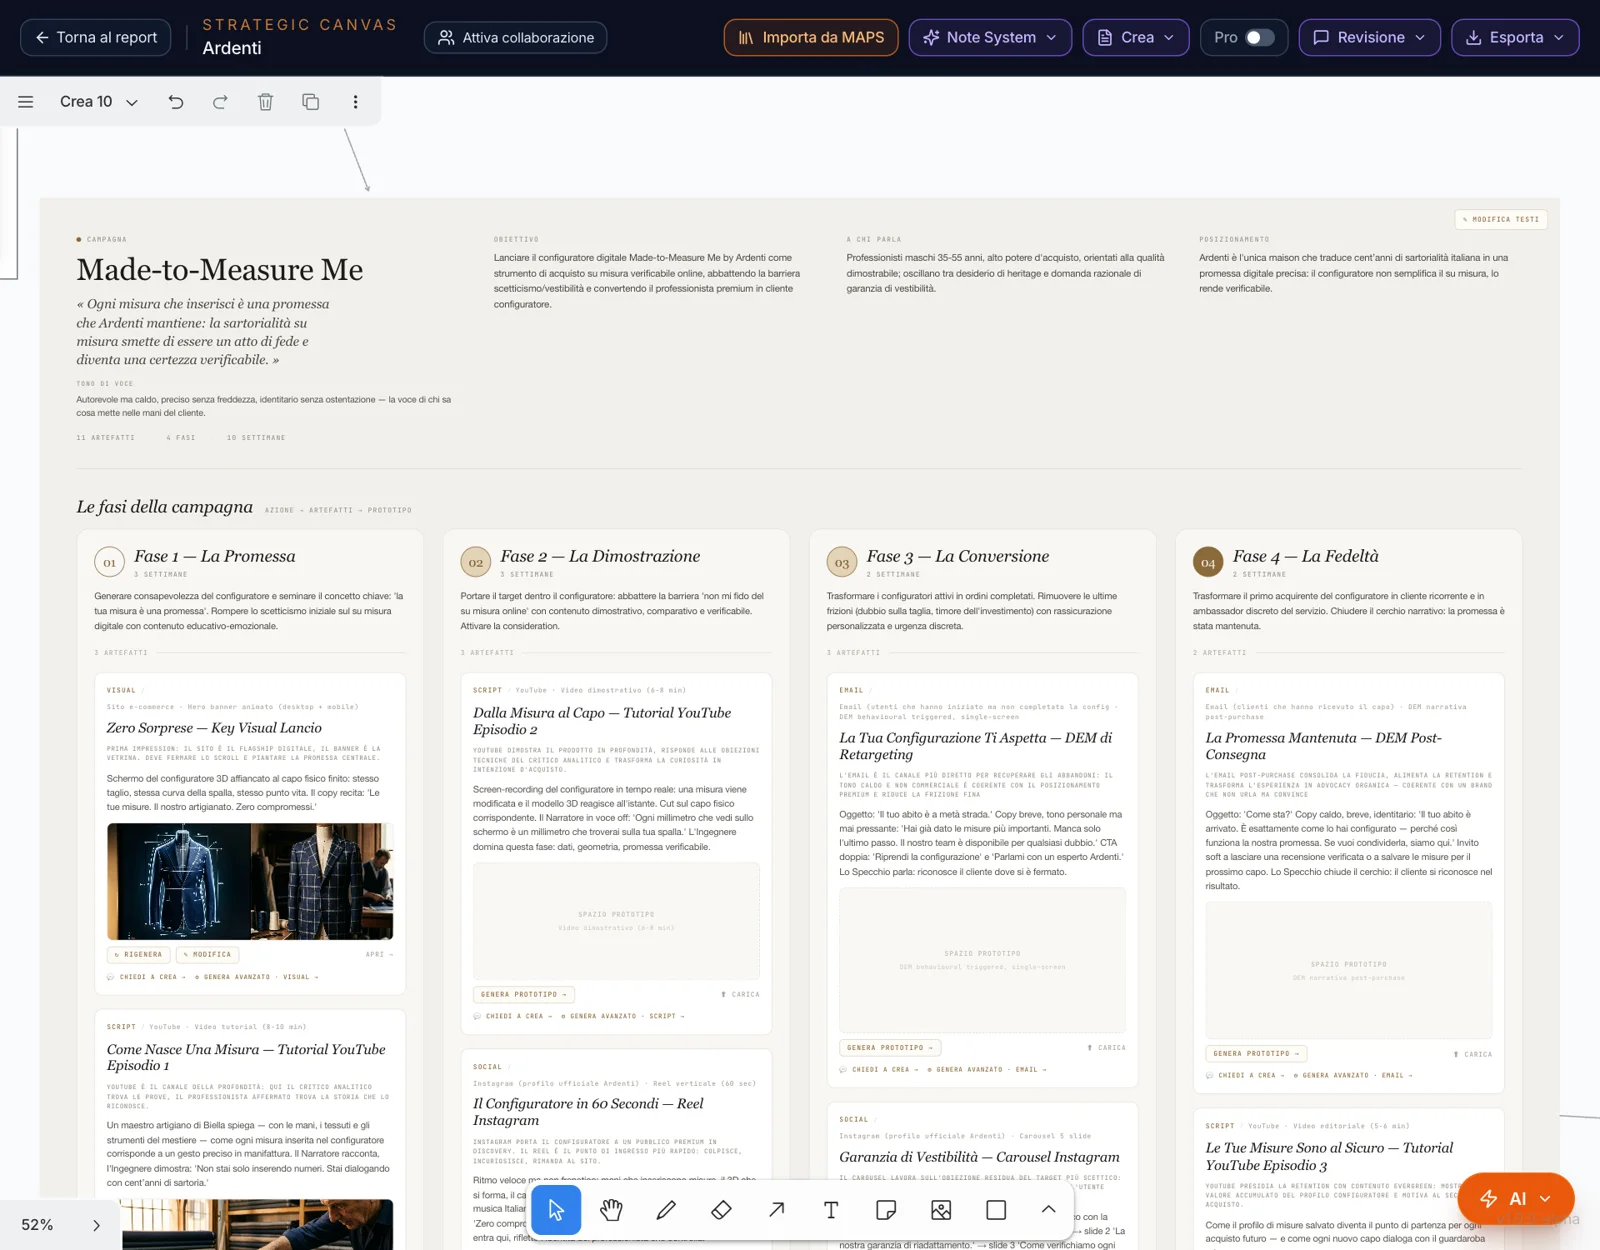
Task: Select the hand pan tool
Action: (x=611, y=1210)
